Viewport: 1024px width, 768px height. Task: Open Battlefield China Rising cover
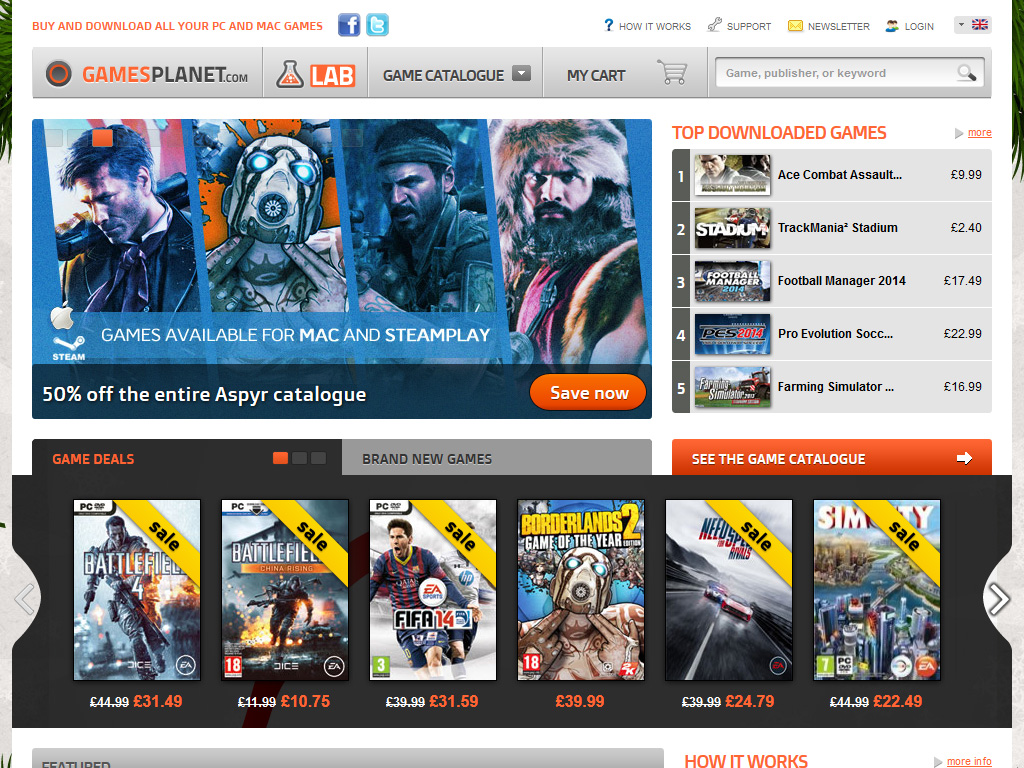(x=285, y=590)
